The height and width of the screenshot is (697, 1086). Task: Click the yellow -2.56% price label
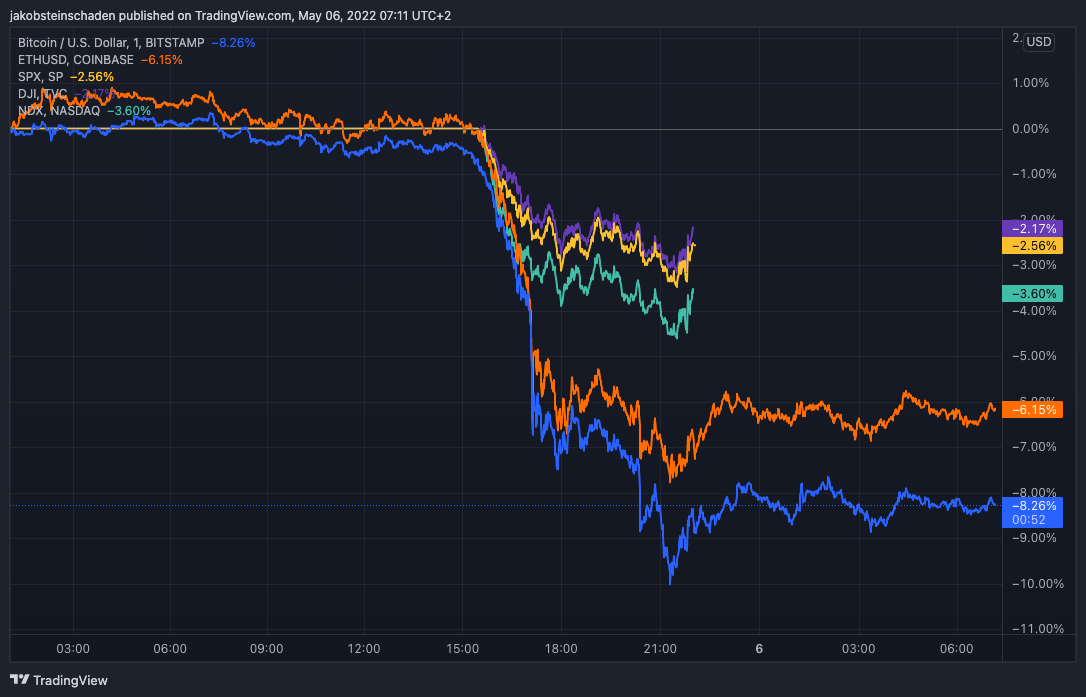[x=1029, y=245]
